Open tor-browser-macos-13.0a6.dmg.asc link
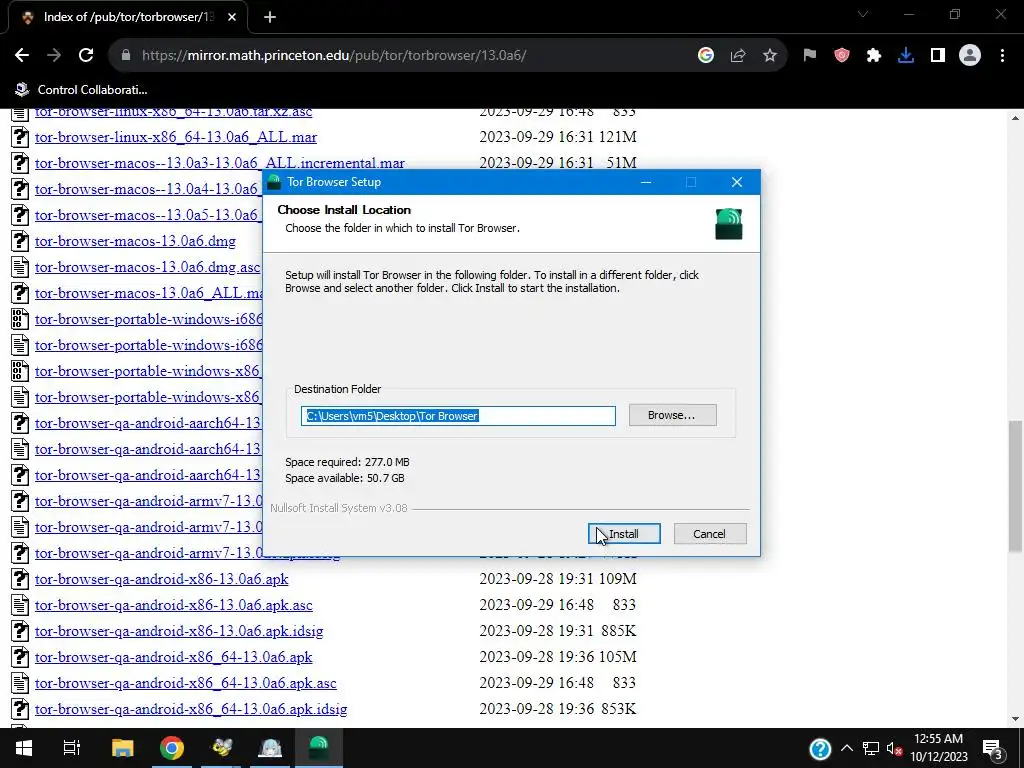 click(148, 267)
